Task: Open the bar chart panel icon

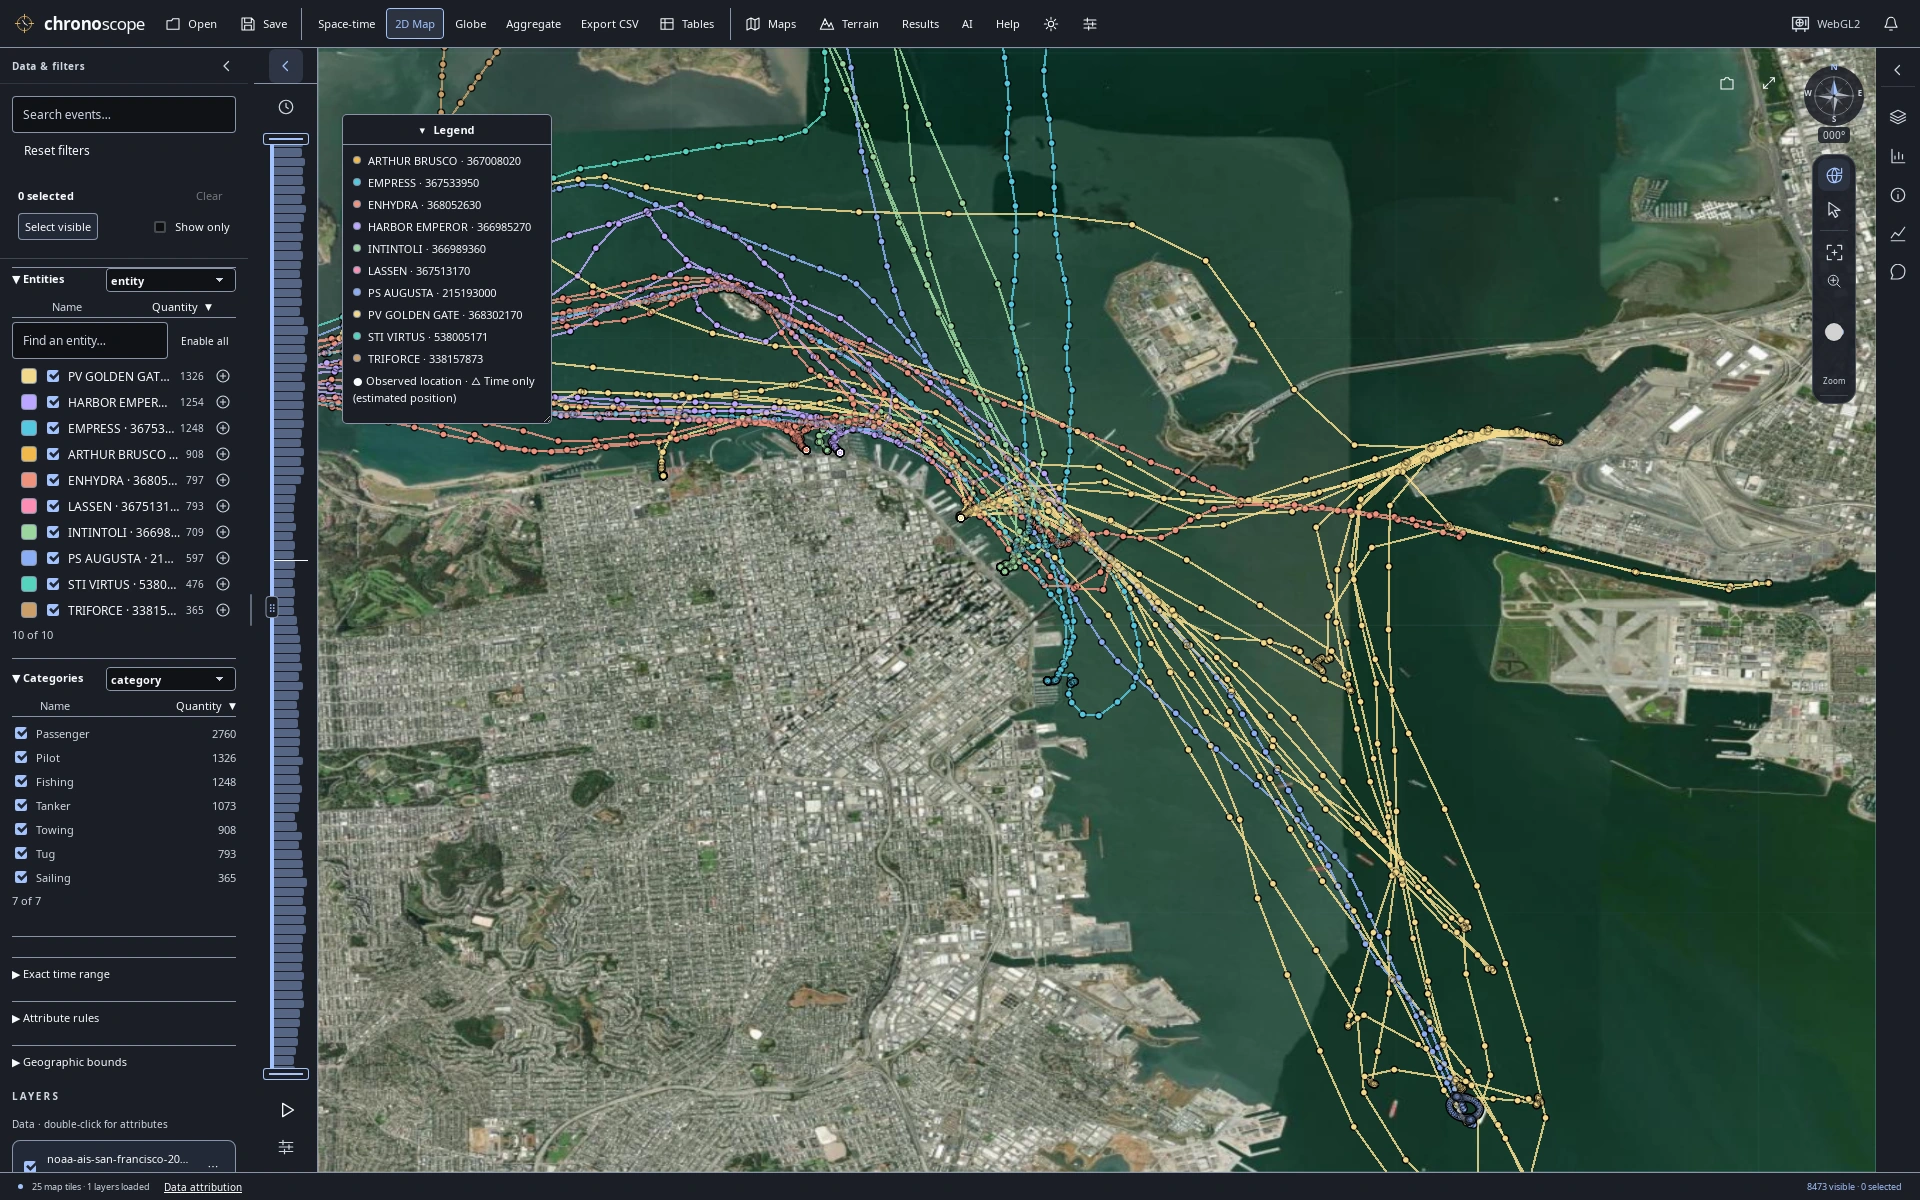Action: click(1898, 156)
